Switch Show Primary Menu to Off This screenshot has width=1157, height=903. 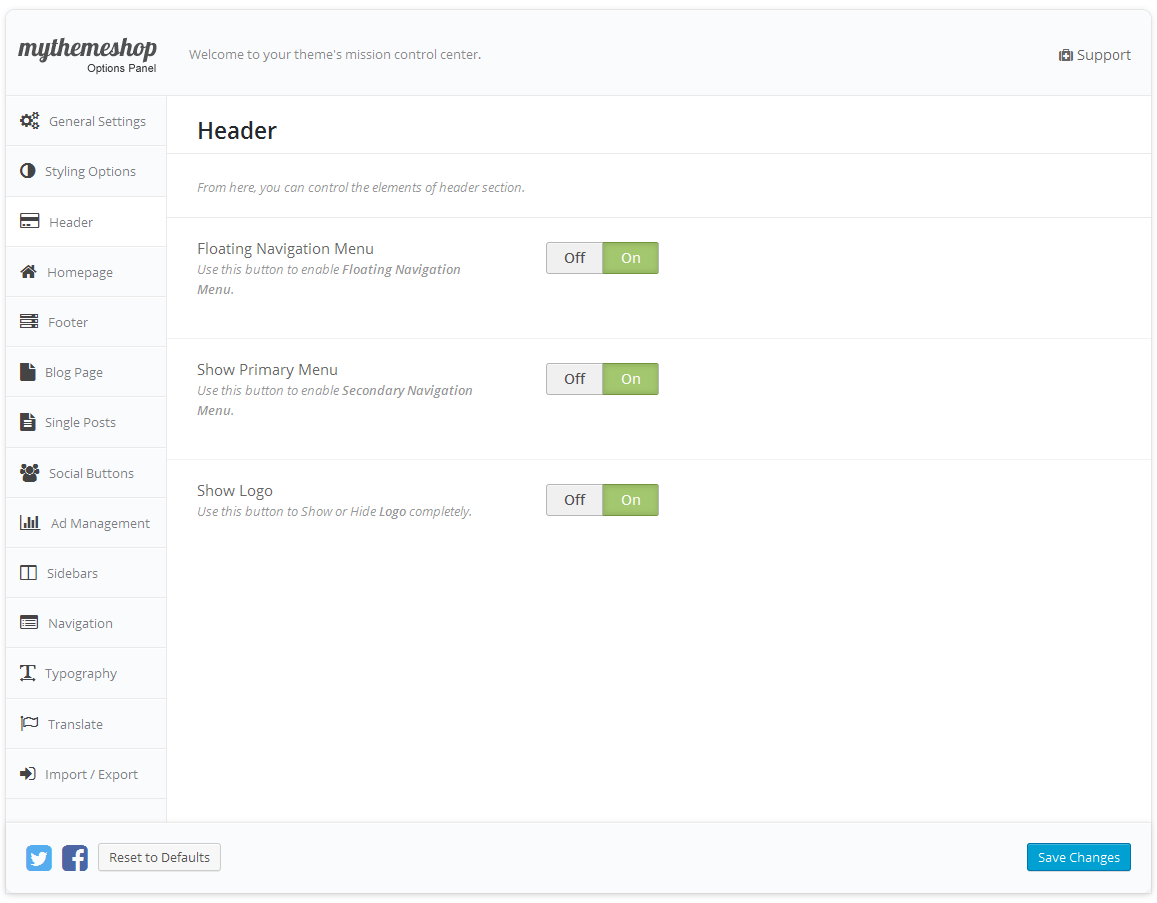tap(574, 379)
